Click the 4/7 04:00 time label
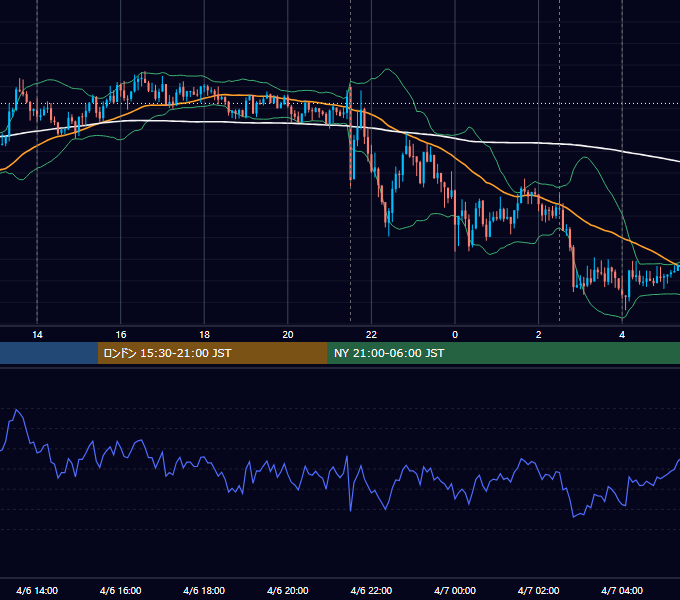Viewport: 680px width, 600px height. [x=622, y=590]
